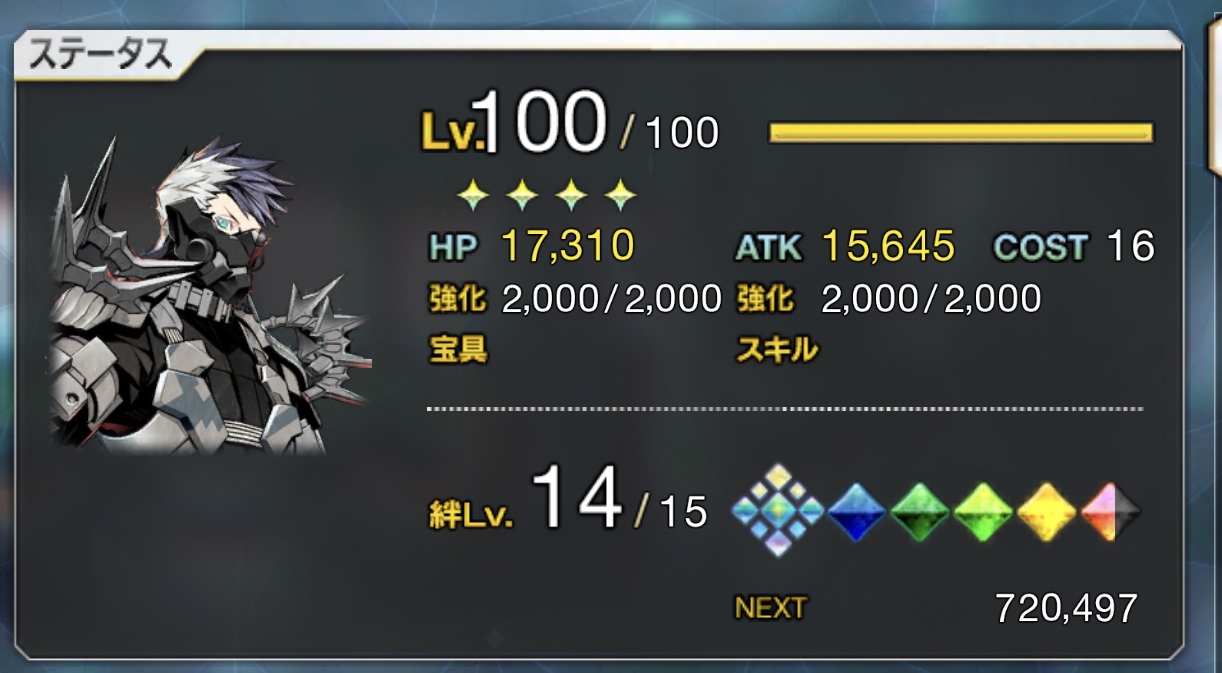Click the half-filled rainbow bond crystal

click(x=1110, y=511)
